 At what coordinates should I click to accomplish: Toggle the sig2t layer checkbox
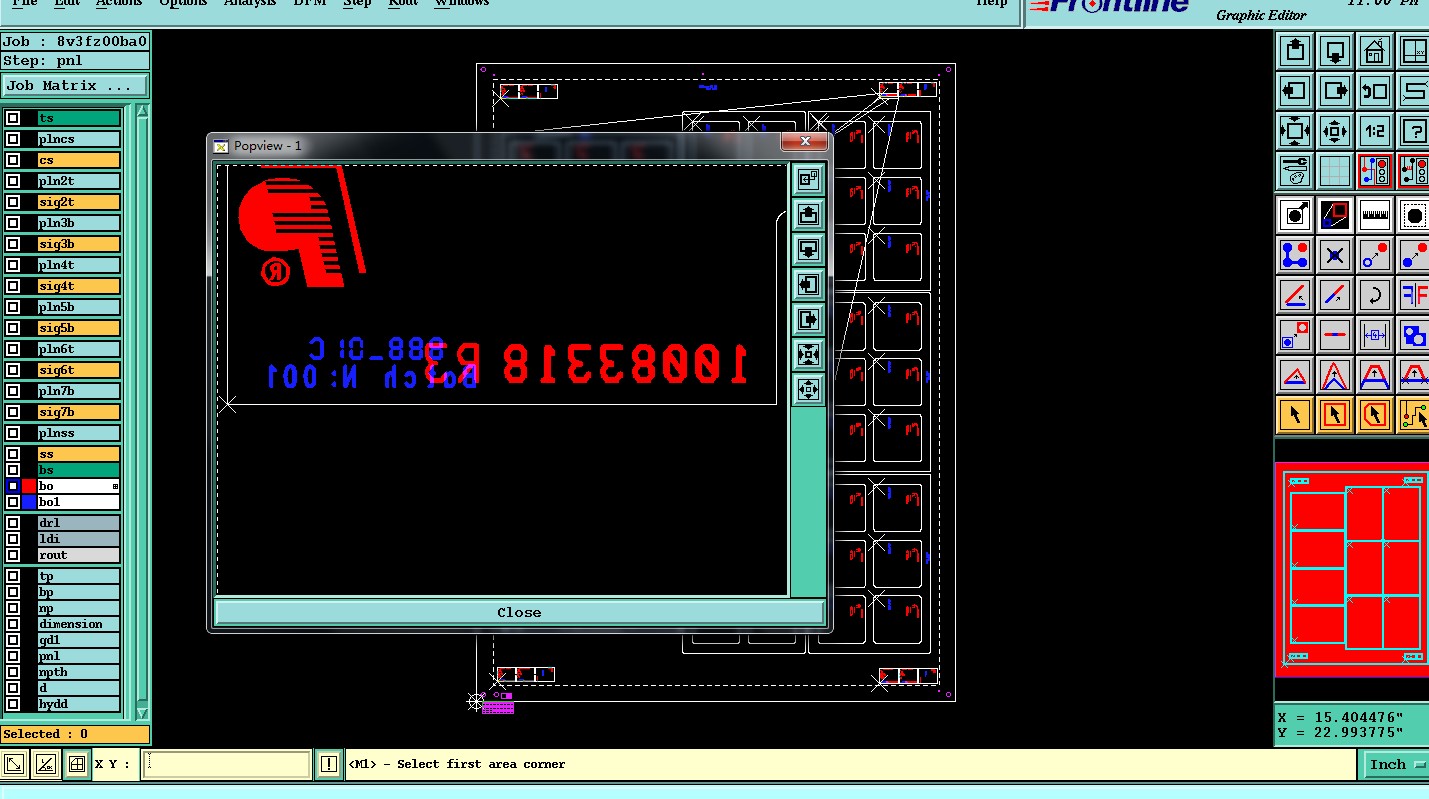(x=13, y=202)
